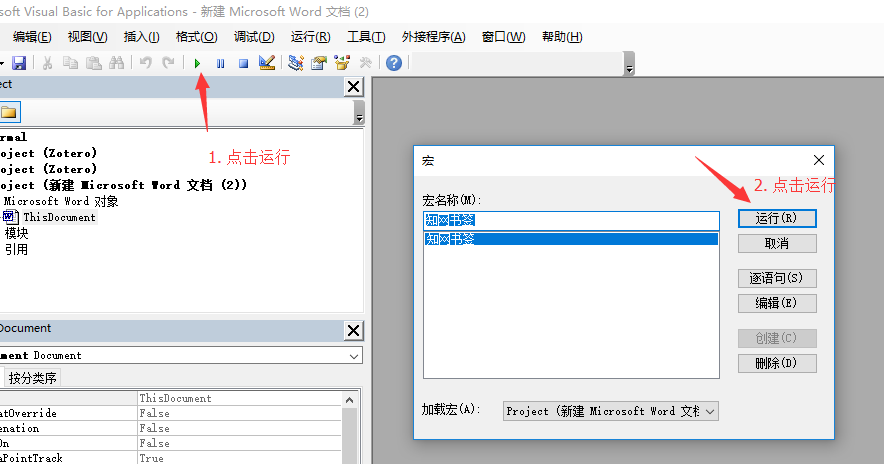Click the ThisDocument name property value
The width and height of the screenshot is (884, 464).
(240, 398)
